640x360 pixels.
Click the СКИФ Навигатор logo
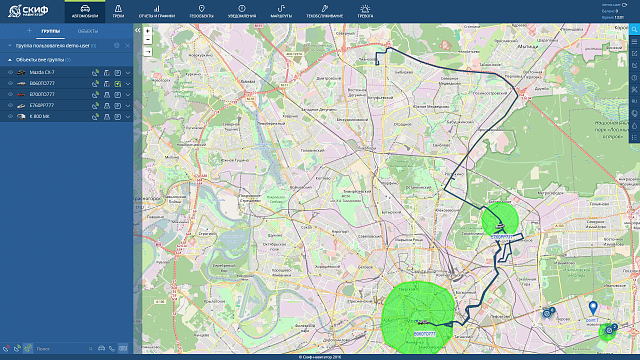pos(28,11)
